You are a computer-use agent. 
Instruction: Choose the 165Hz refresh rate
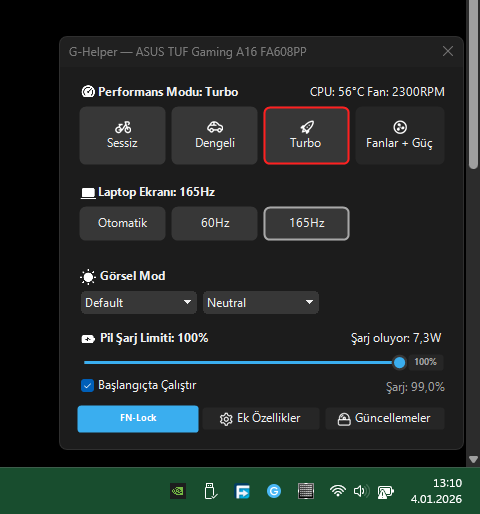[x=306, y=223]
